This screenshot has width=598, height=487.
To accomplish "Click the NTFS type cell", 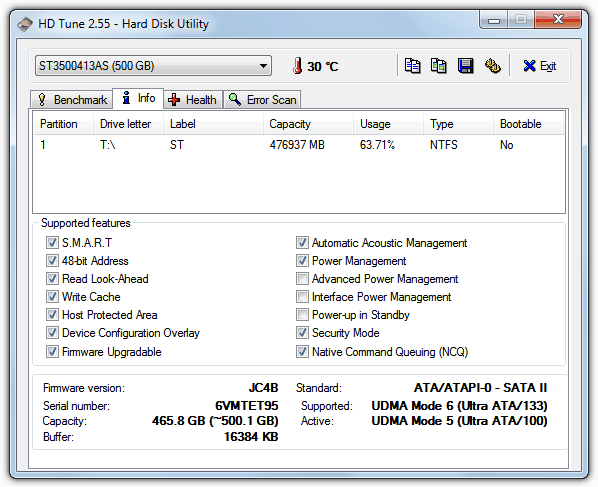I will 444,145.
